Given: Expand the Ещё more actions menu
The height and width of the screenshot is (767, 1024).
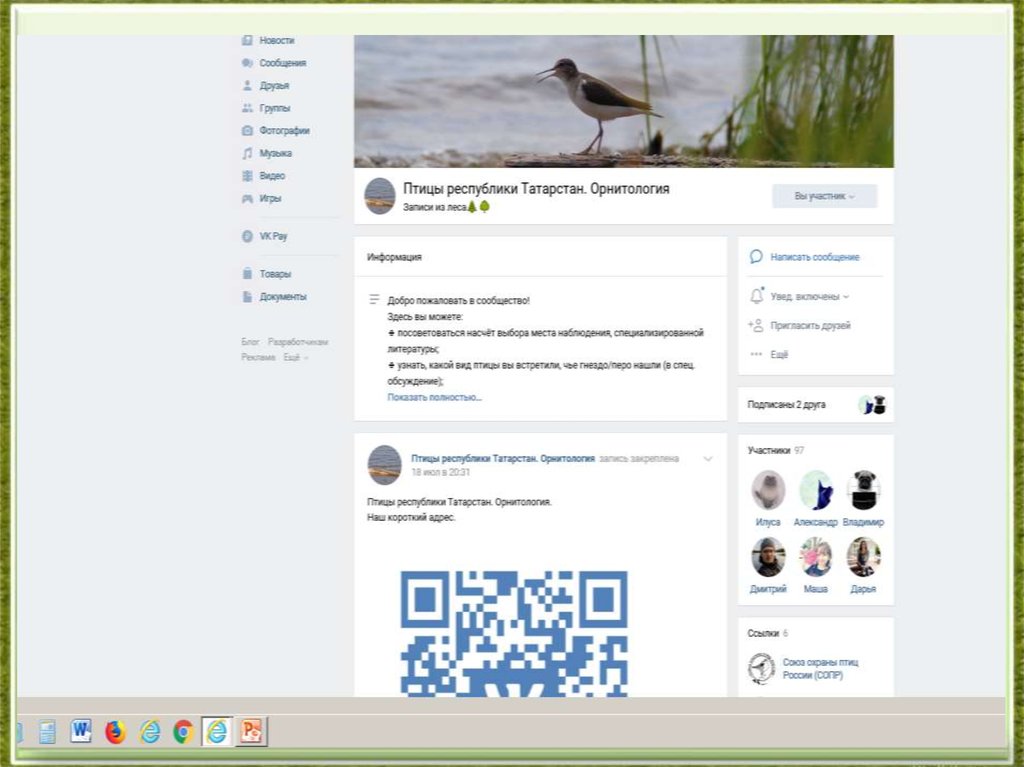Looking at the screenshot, I should coord(778,354).
